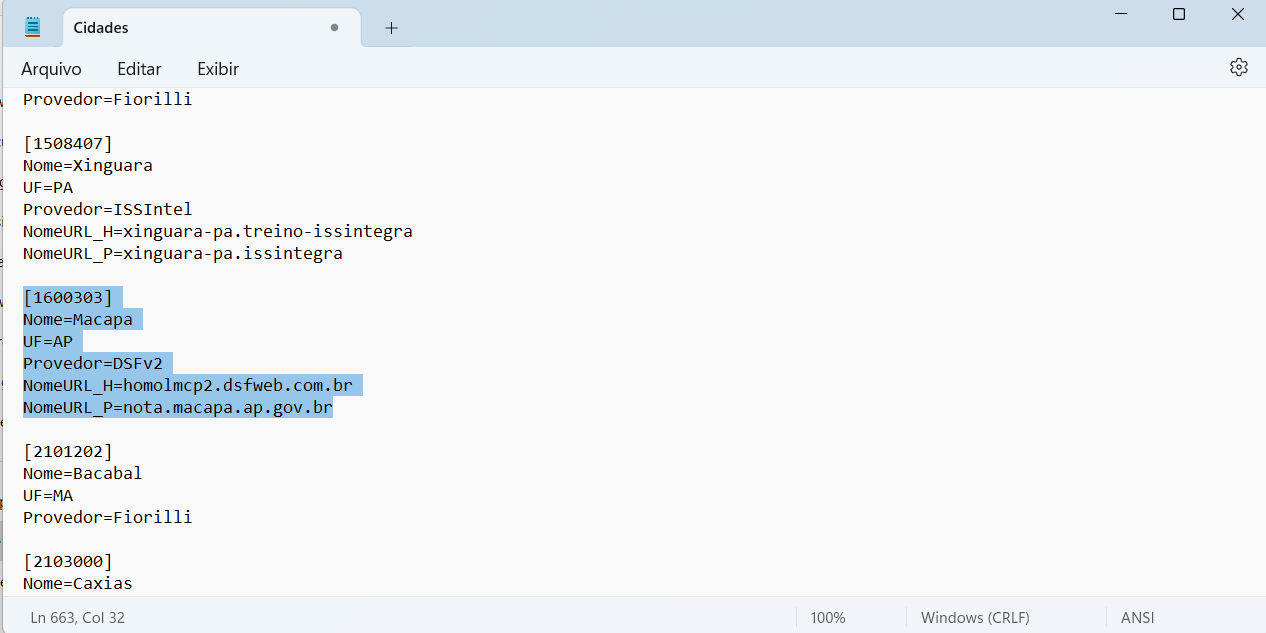The image size is (1266, 633).
Task: Click the line Nome=Caxias
Action: [x=78, y=583]
